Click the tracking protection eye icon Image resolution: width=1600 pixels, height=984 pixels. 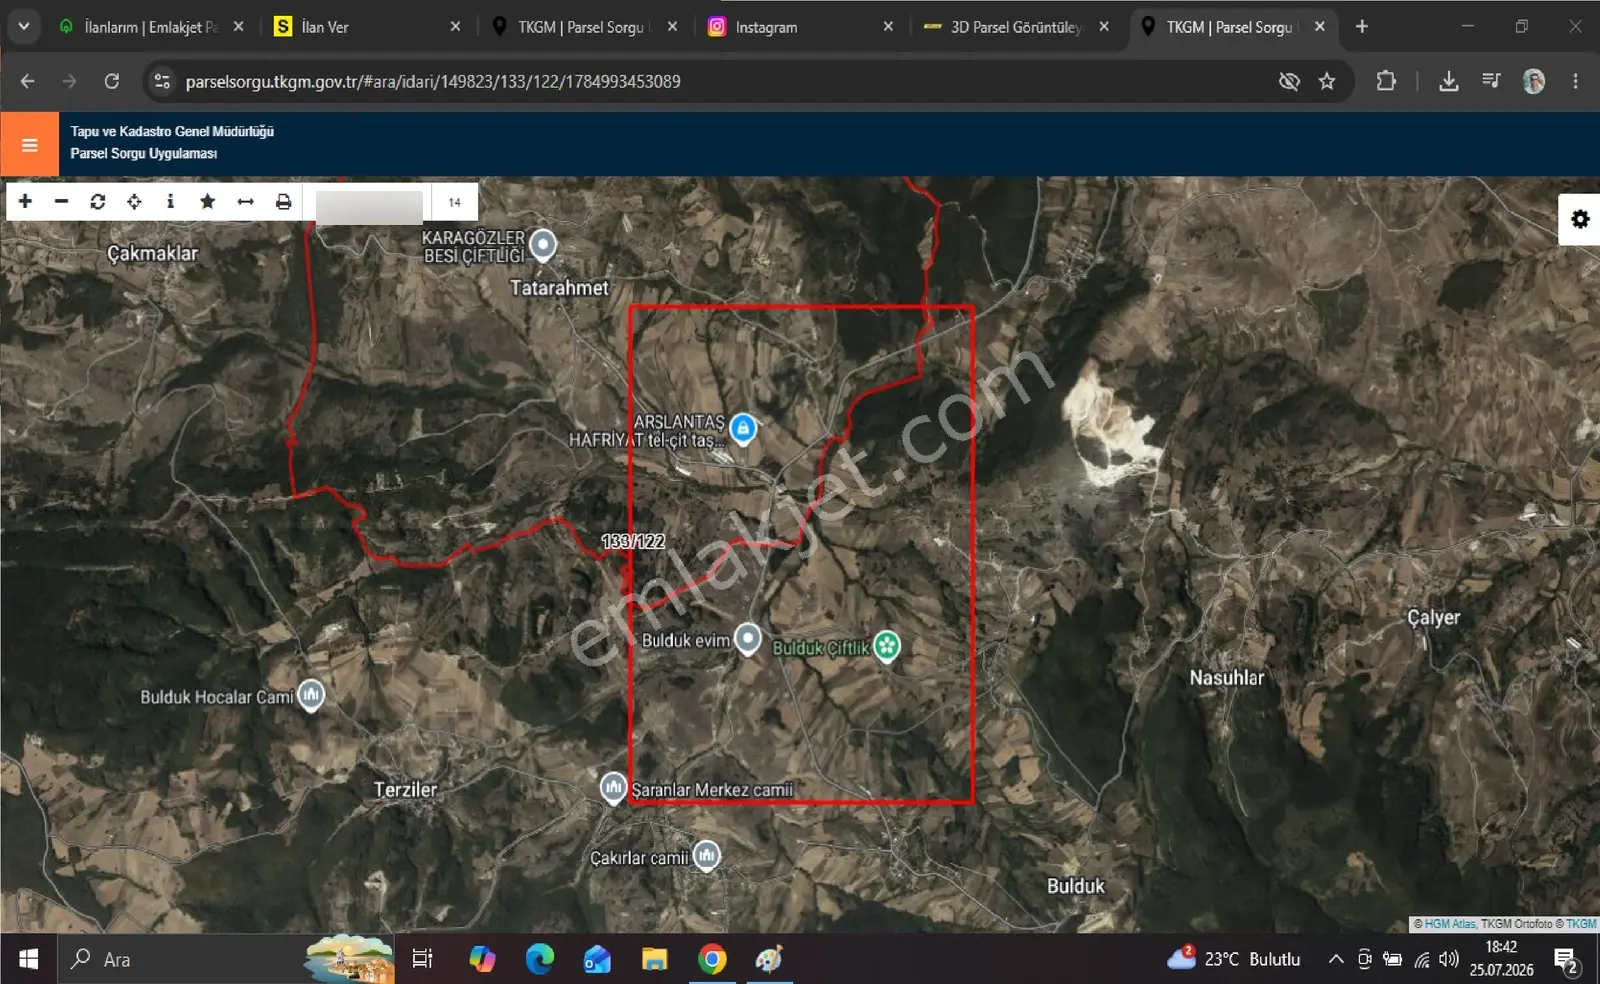click(1289, 81)
